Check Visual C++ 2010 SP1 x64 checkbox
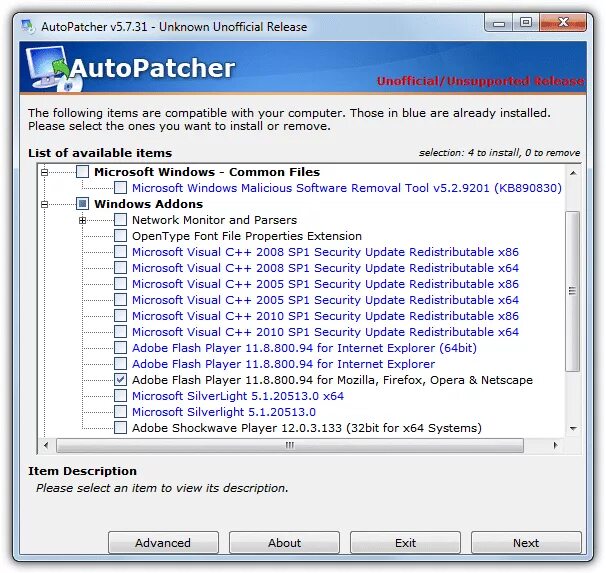Screen dimensions: 606x573 point(121,332)
